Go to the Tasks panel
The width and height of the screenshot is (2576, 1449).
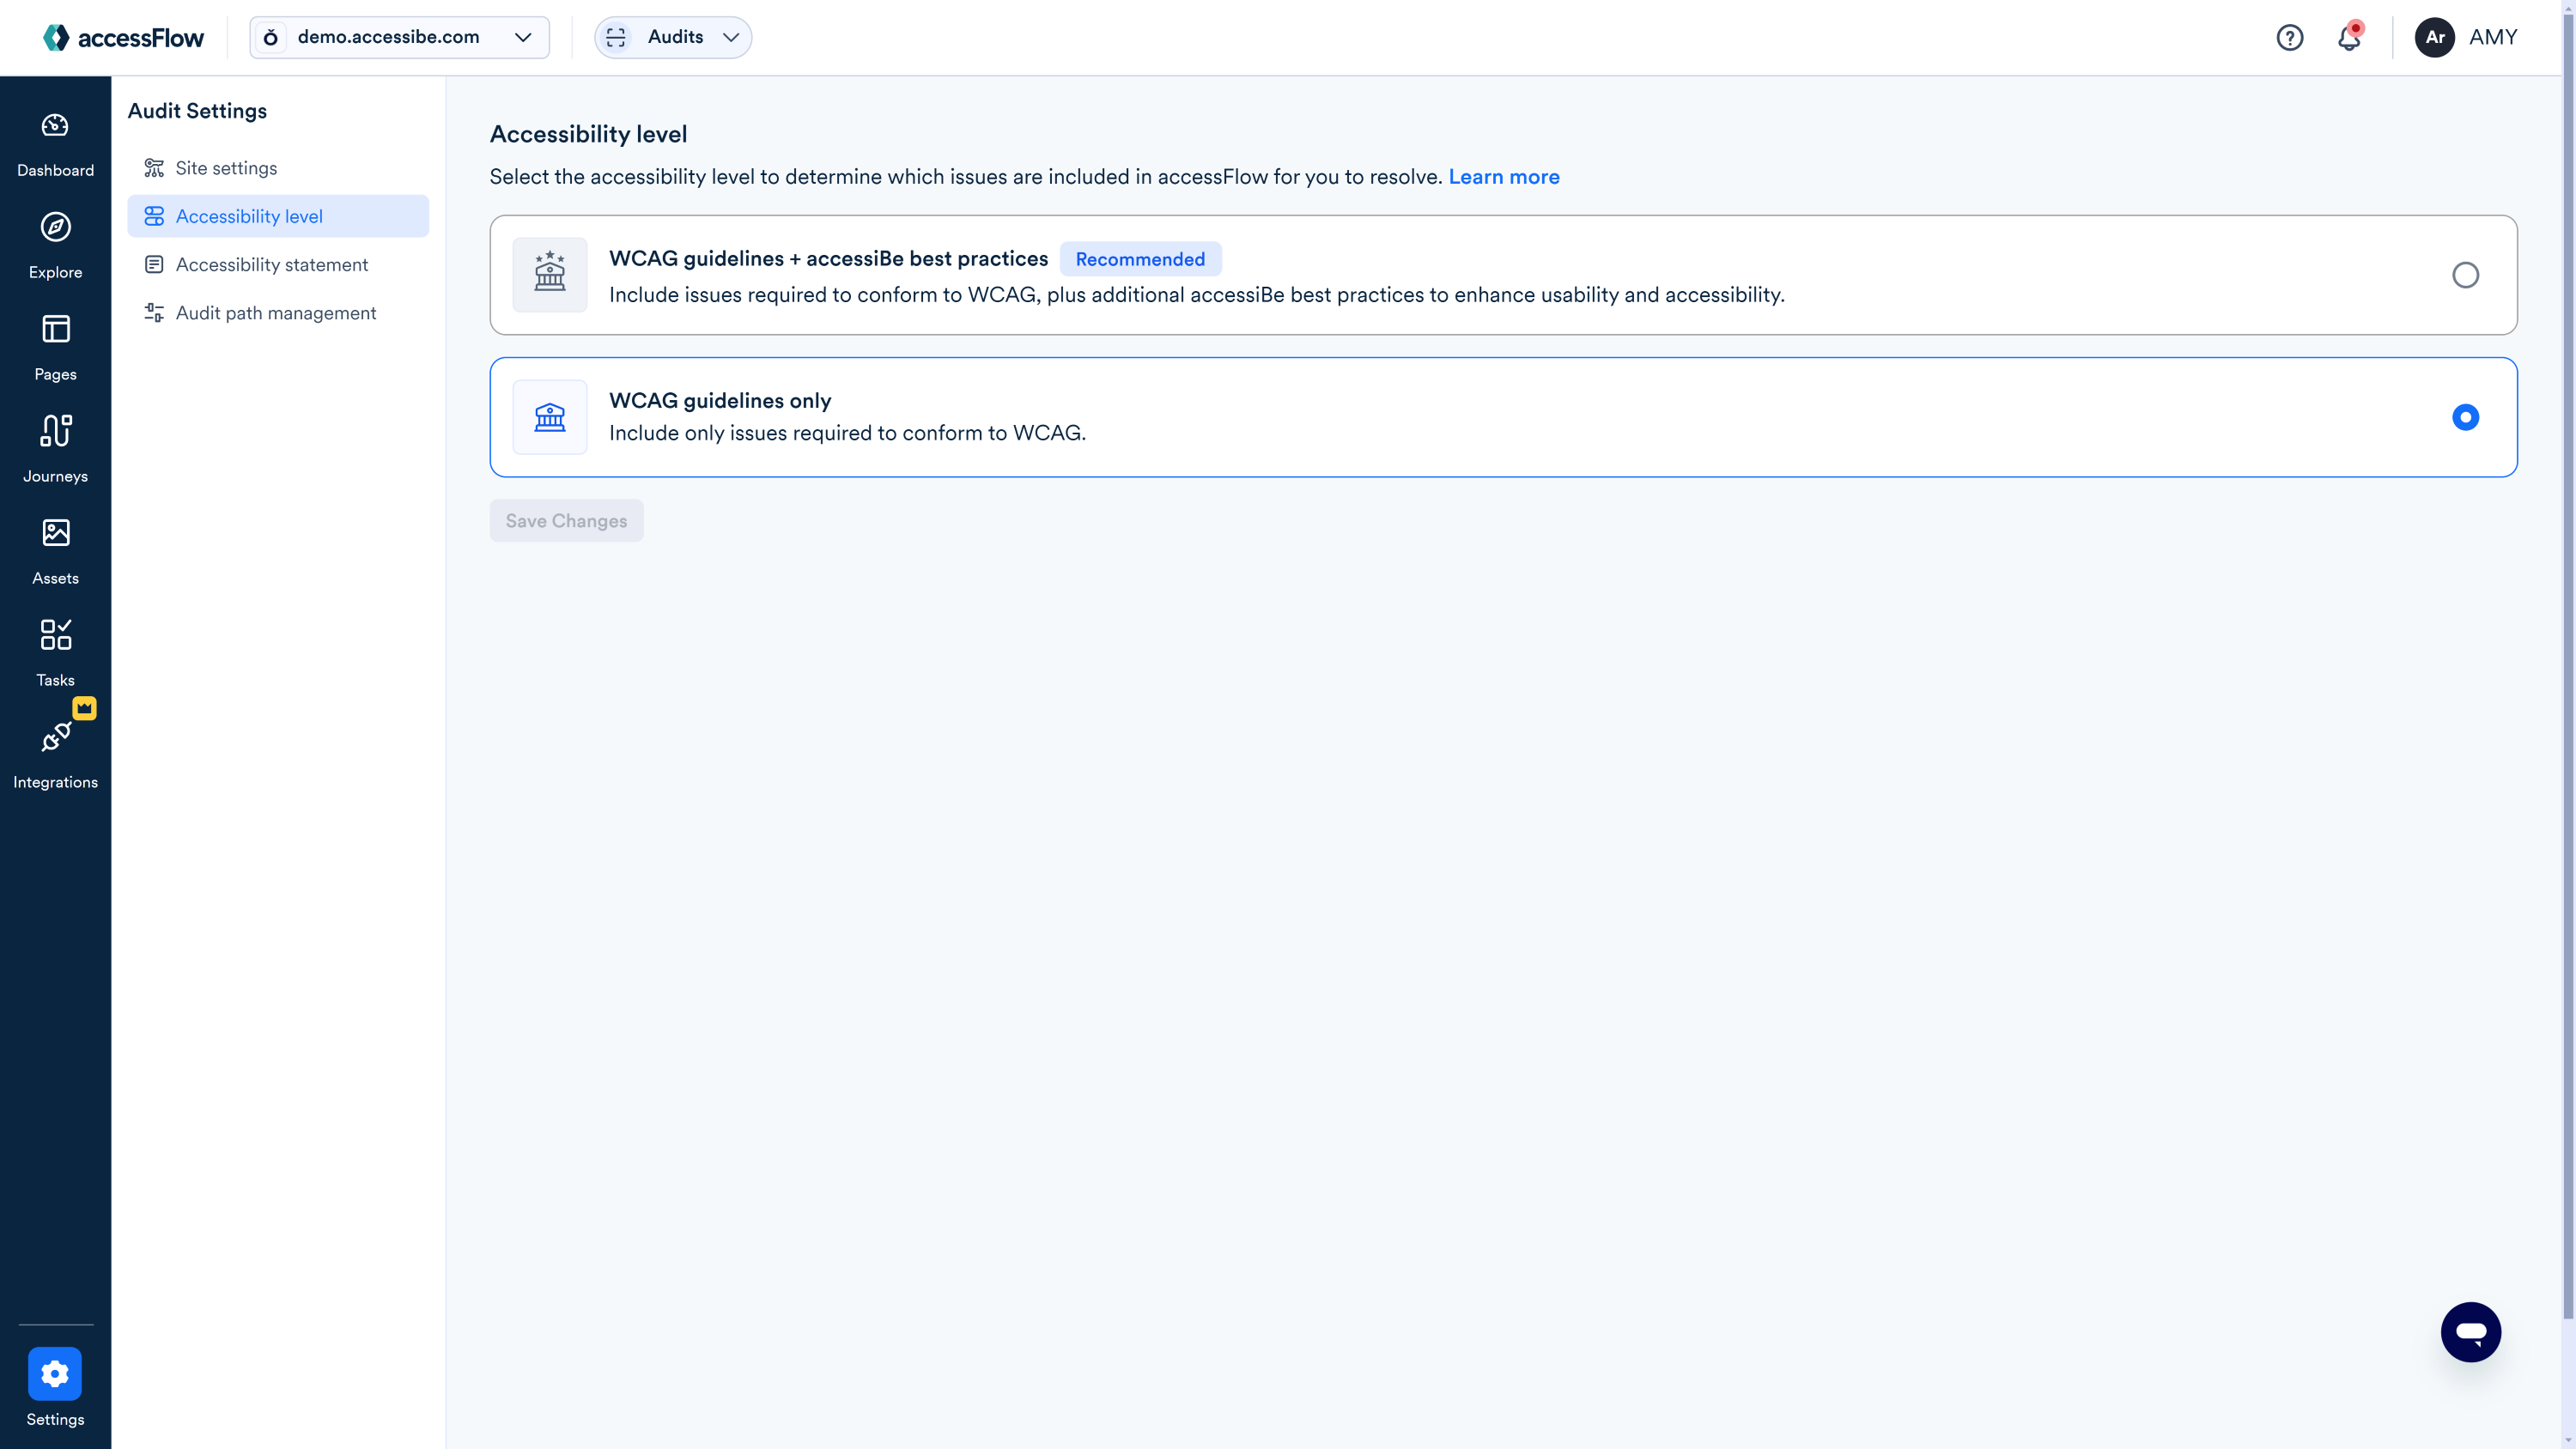55,651
